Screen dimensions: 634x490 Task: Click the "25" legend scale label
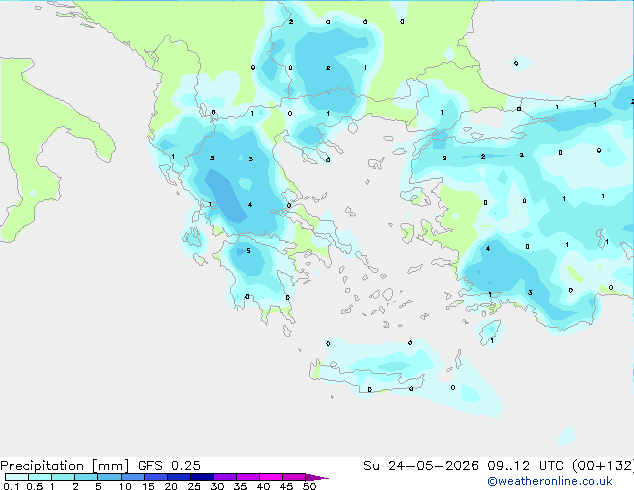coord(194,486)
